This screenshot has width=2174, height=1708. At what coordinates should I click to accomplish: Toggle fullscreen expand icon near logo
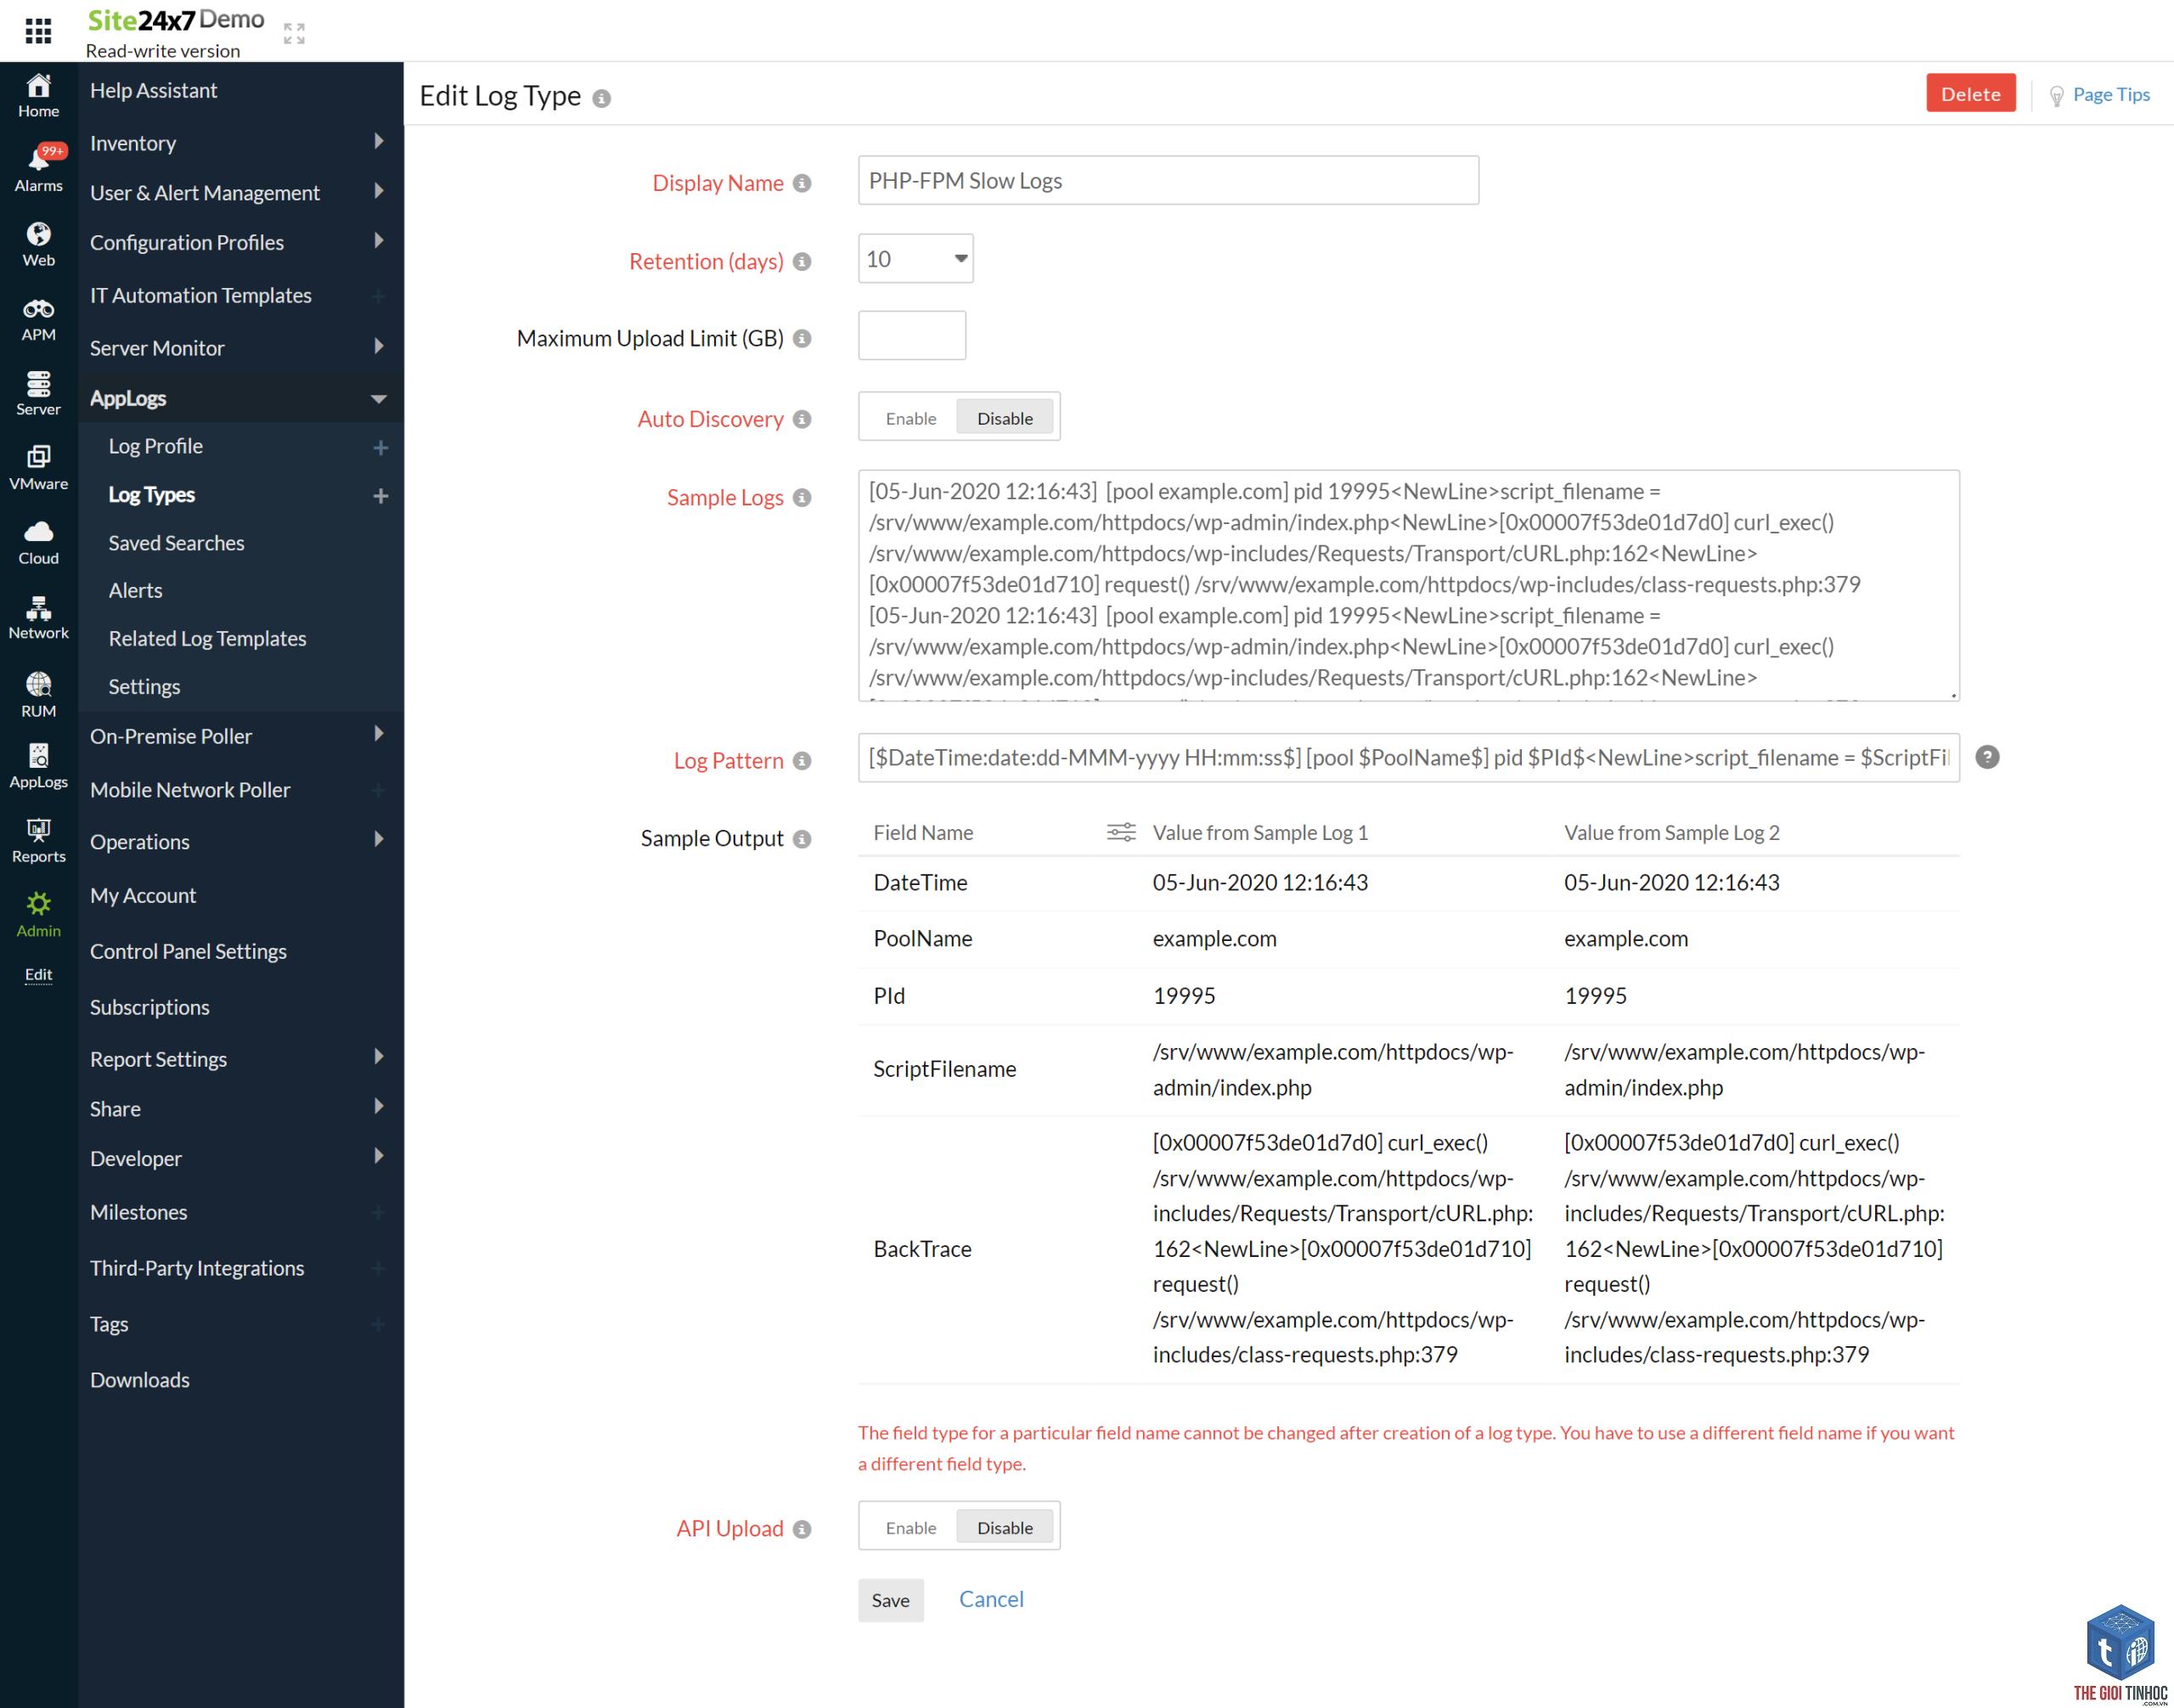click(x=294, y=33)
